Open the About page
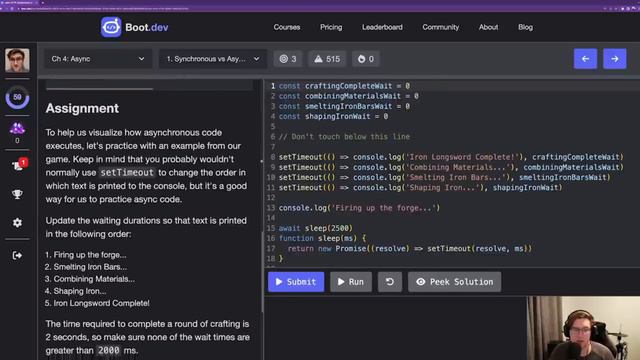Viewport: 640px width, 360px height. (488, 27)
